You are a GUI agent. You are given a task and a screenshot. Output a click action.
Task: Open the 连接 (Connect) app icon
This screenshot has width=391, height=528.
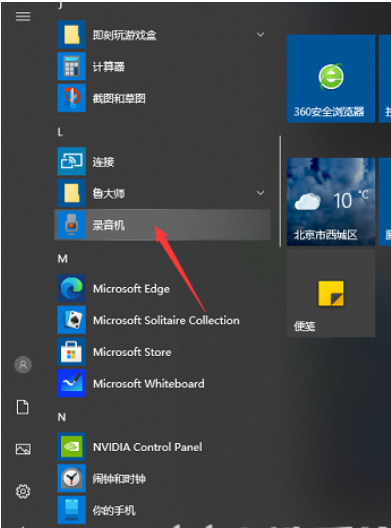(71, 161)
